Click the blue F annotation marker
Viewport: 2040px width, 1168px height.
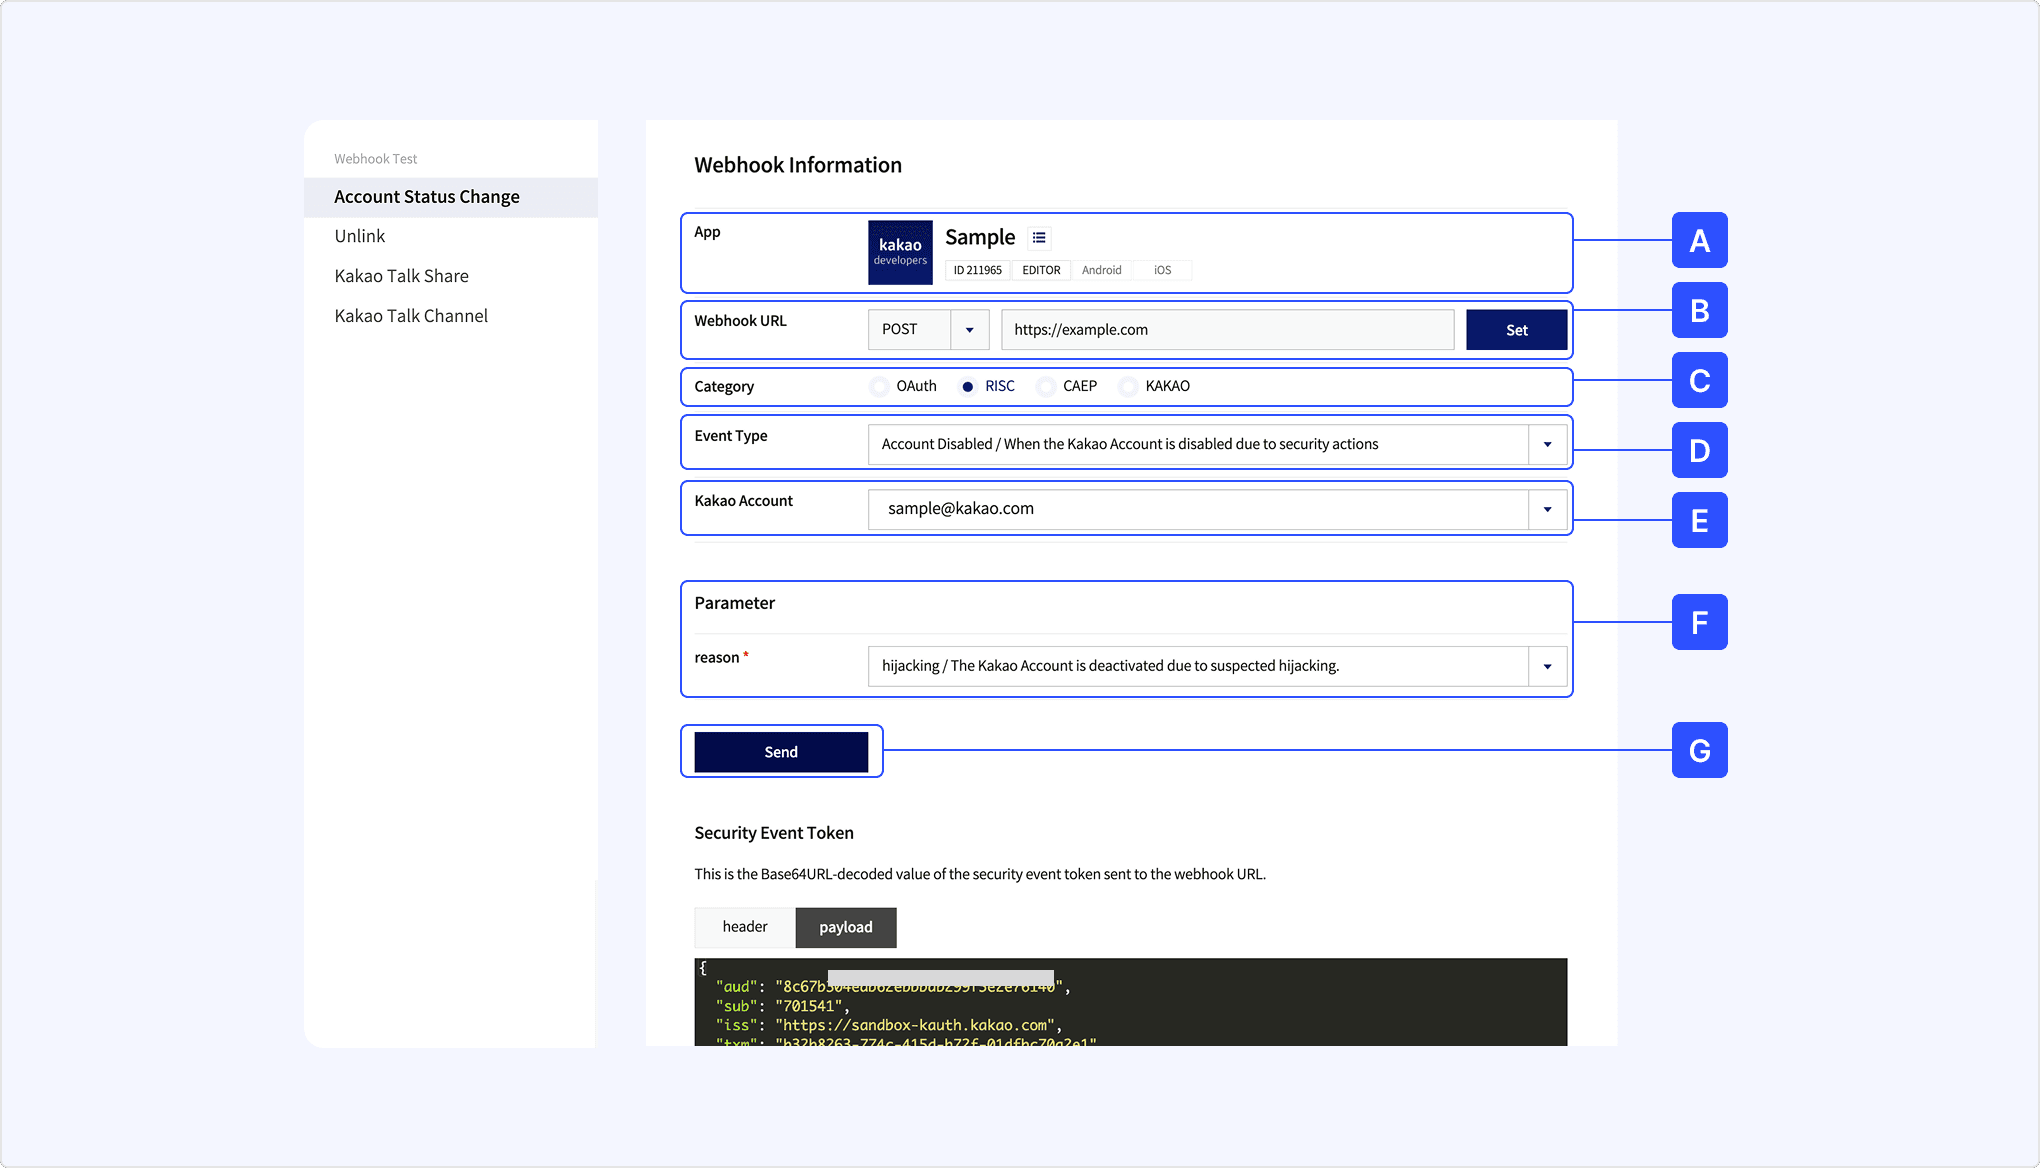[x=1699, y=622]
